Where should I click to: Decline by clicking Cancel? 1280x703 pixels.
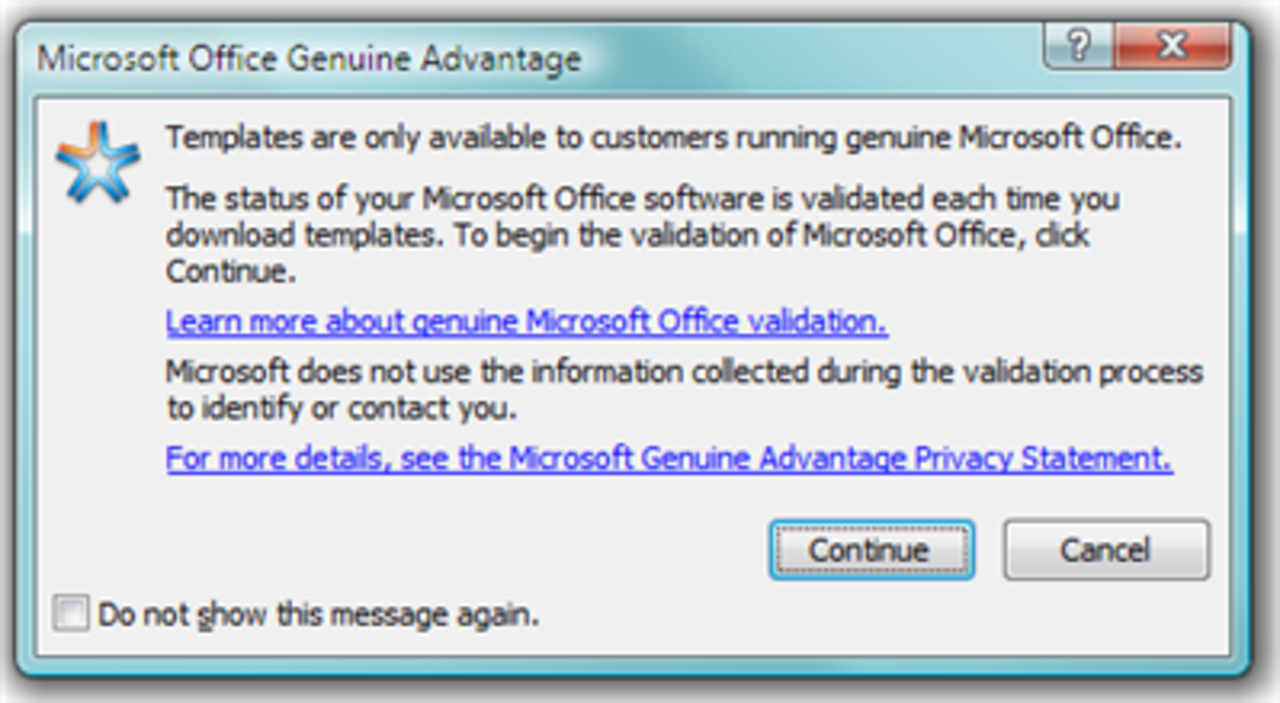(1105, 549)
